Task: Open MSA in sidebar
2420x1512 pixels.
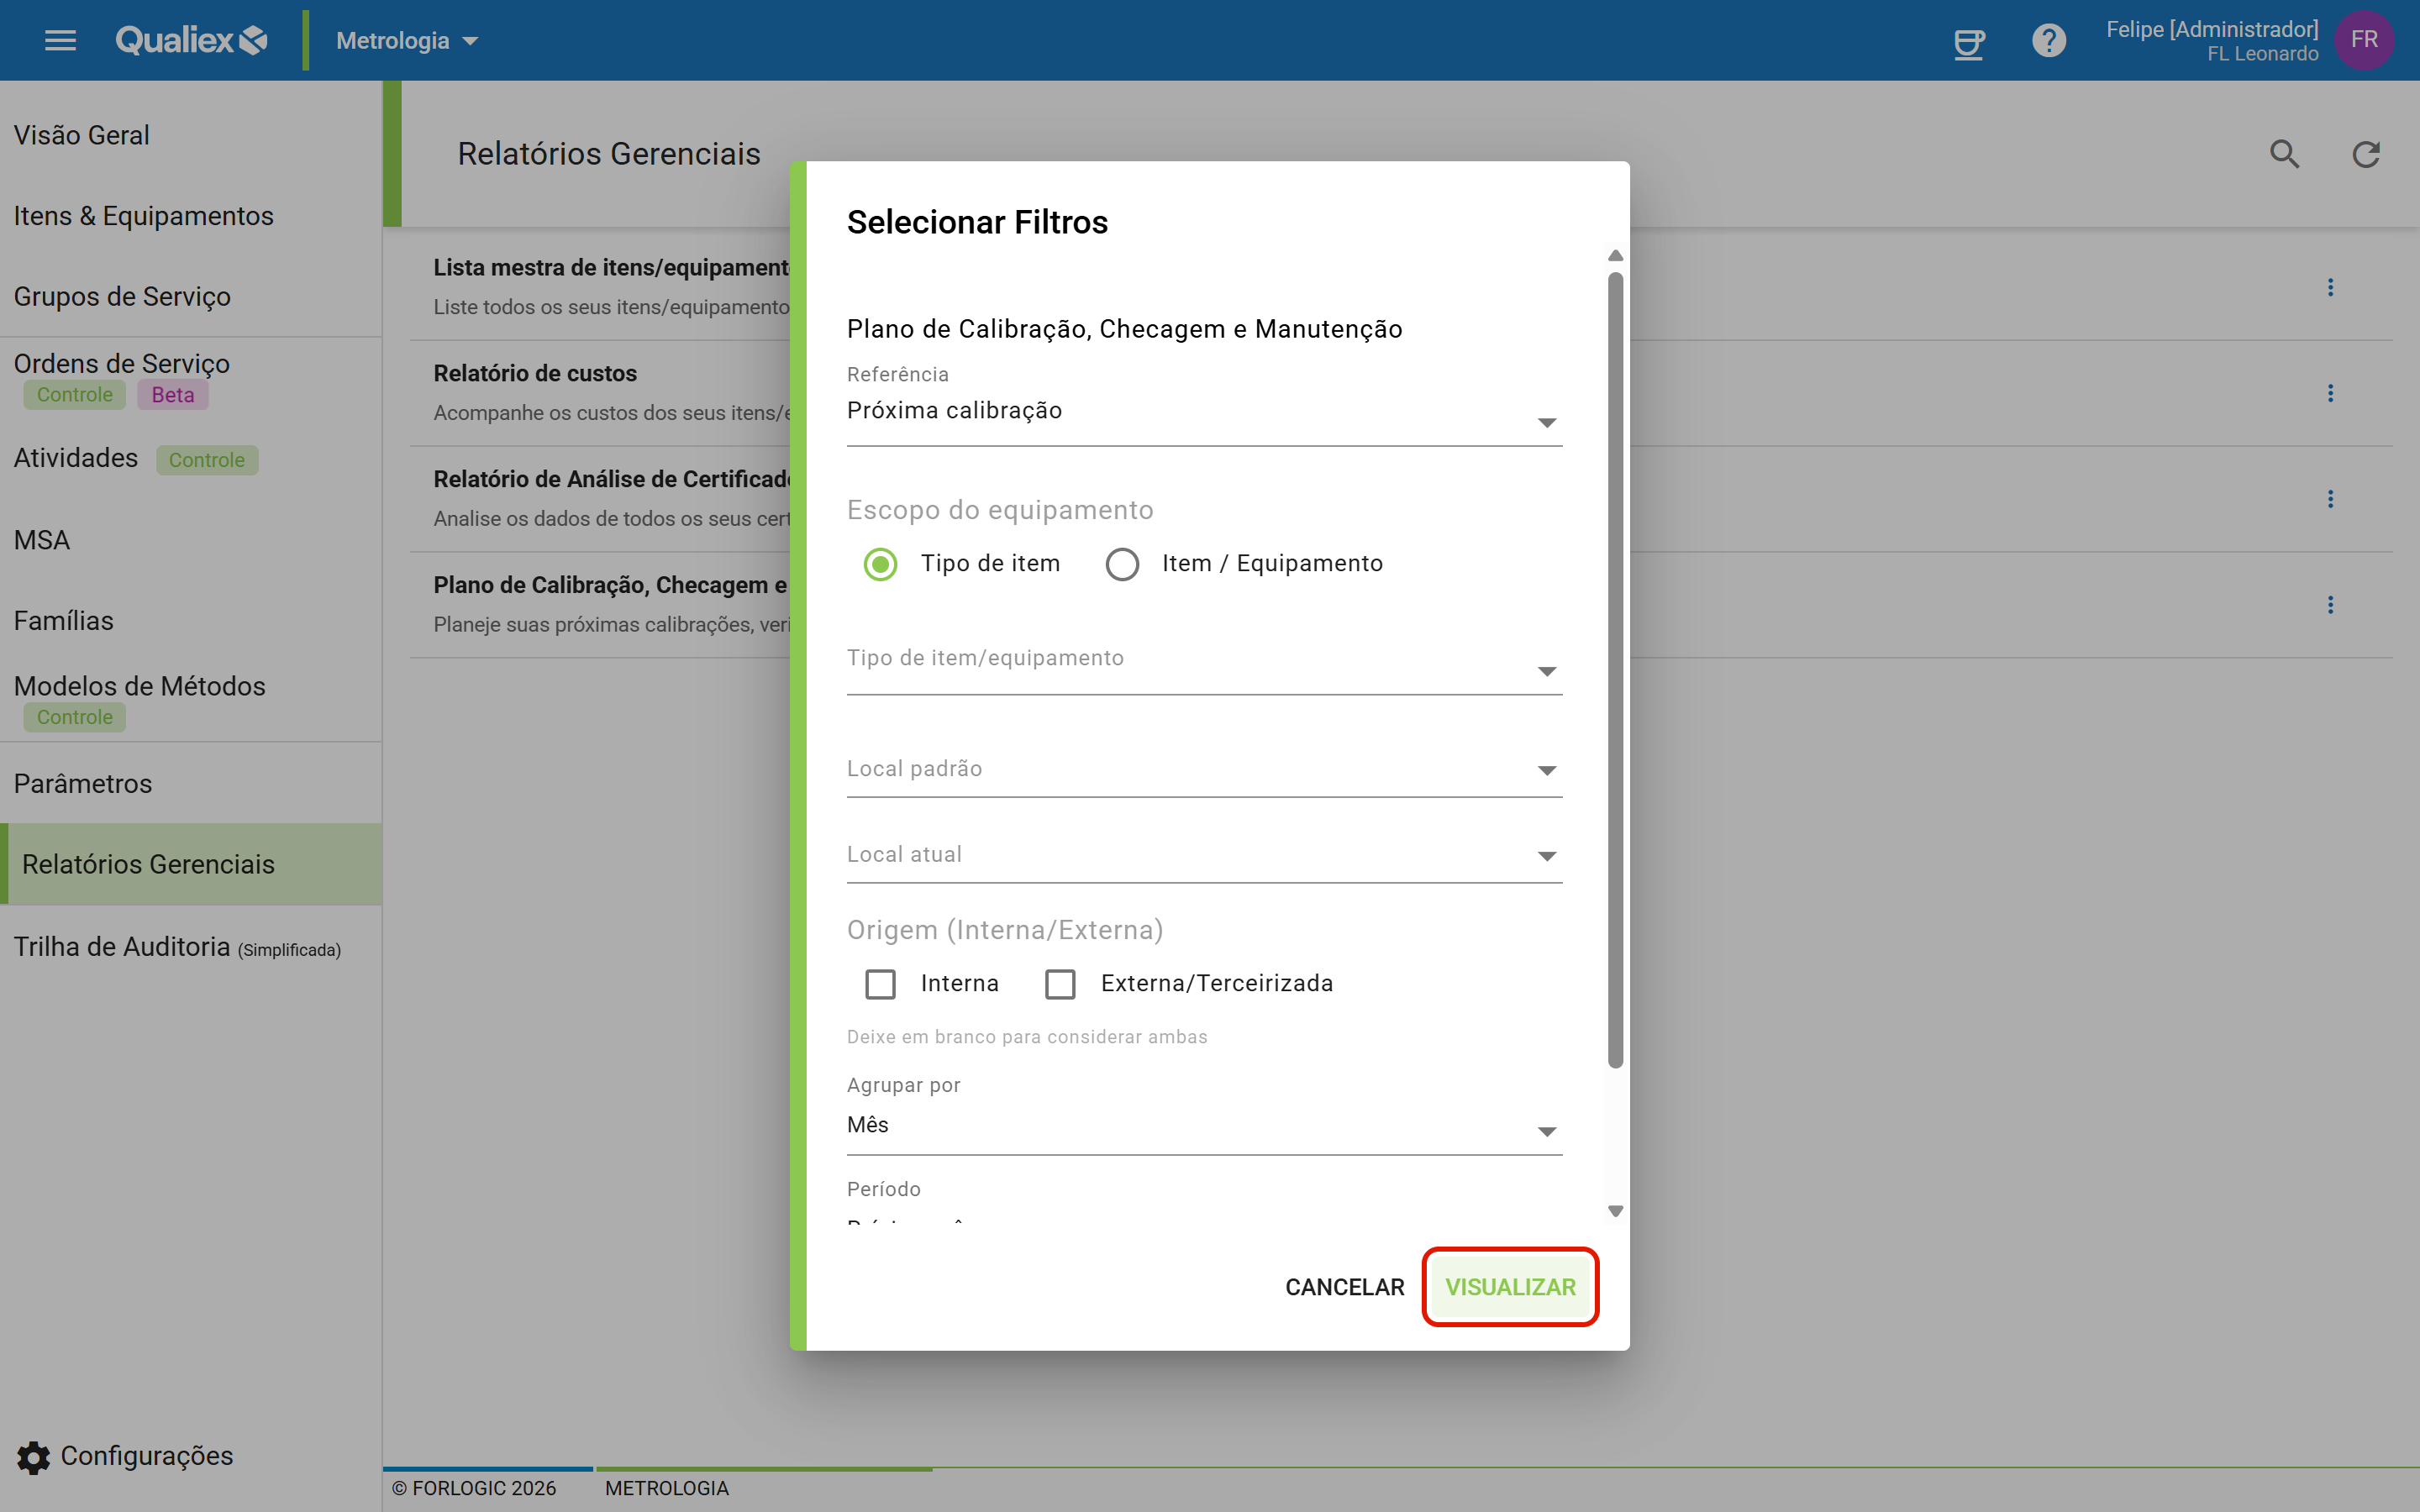Action: (190, 540)
